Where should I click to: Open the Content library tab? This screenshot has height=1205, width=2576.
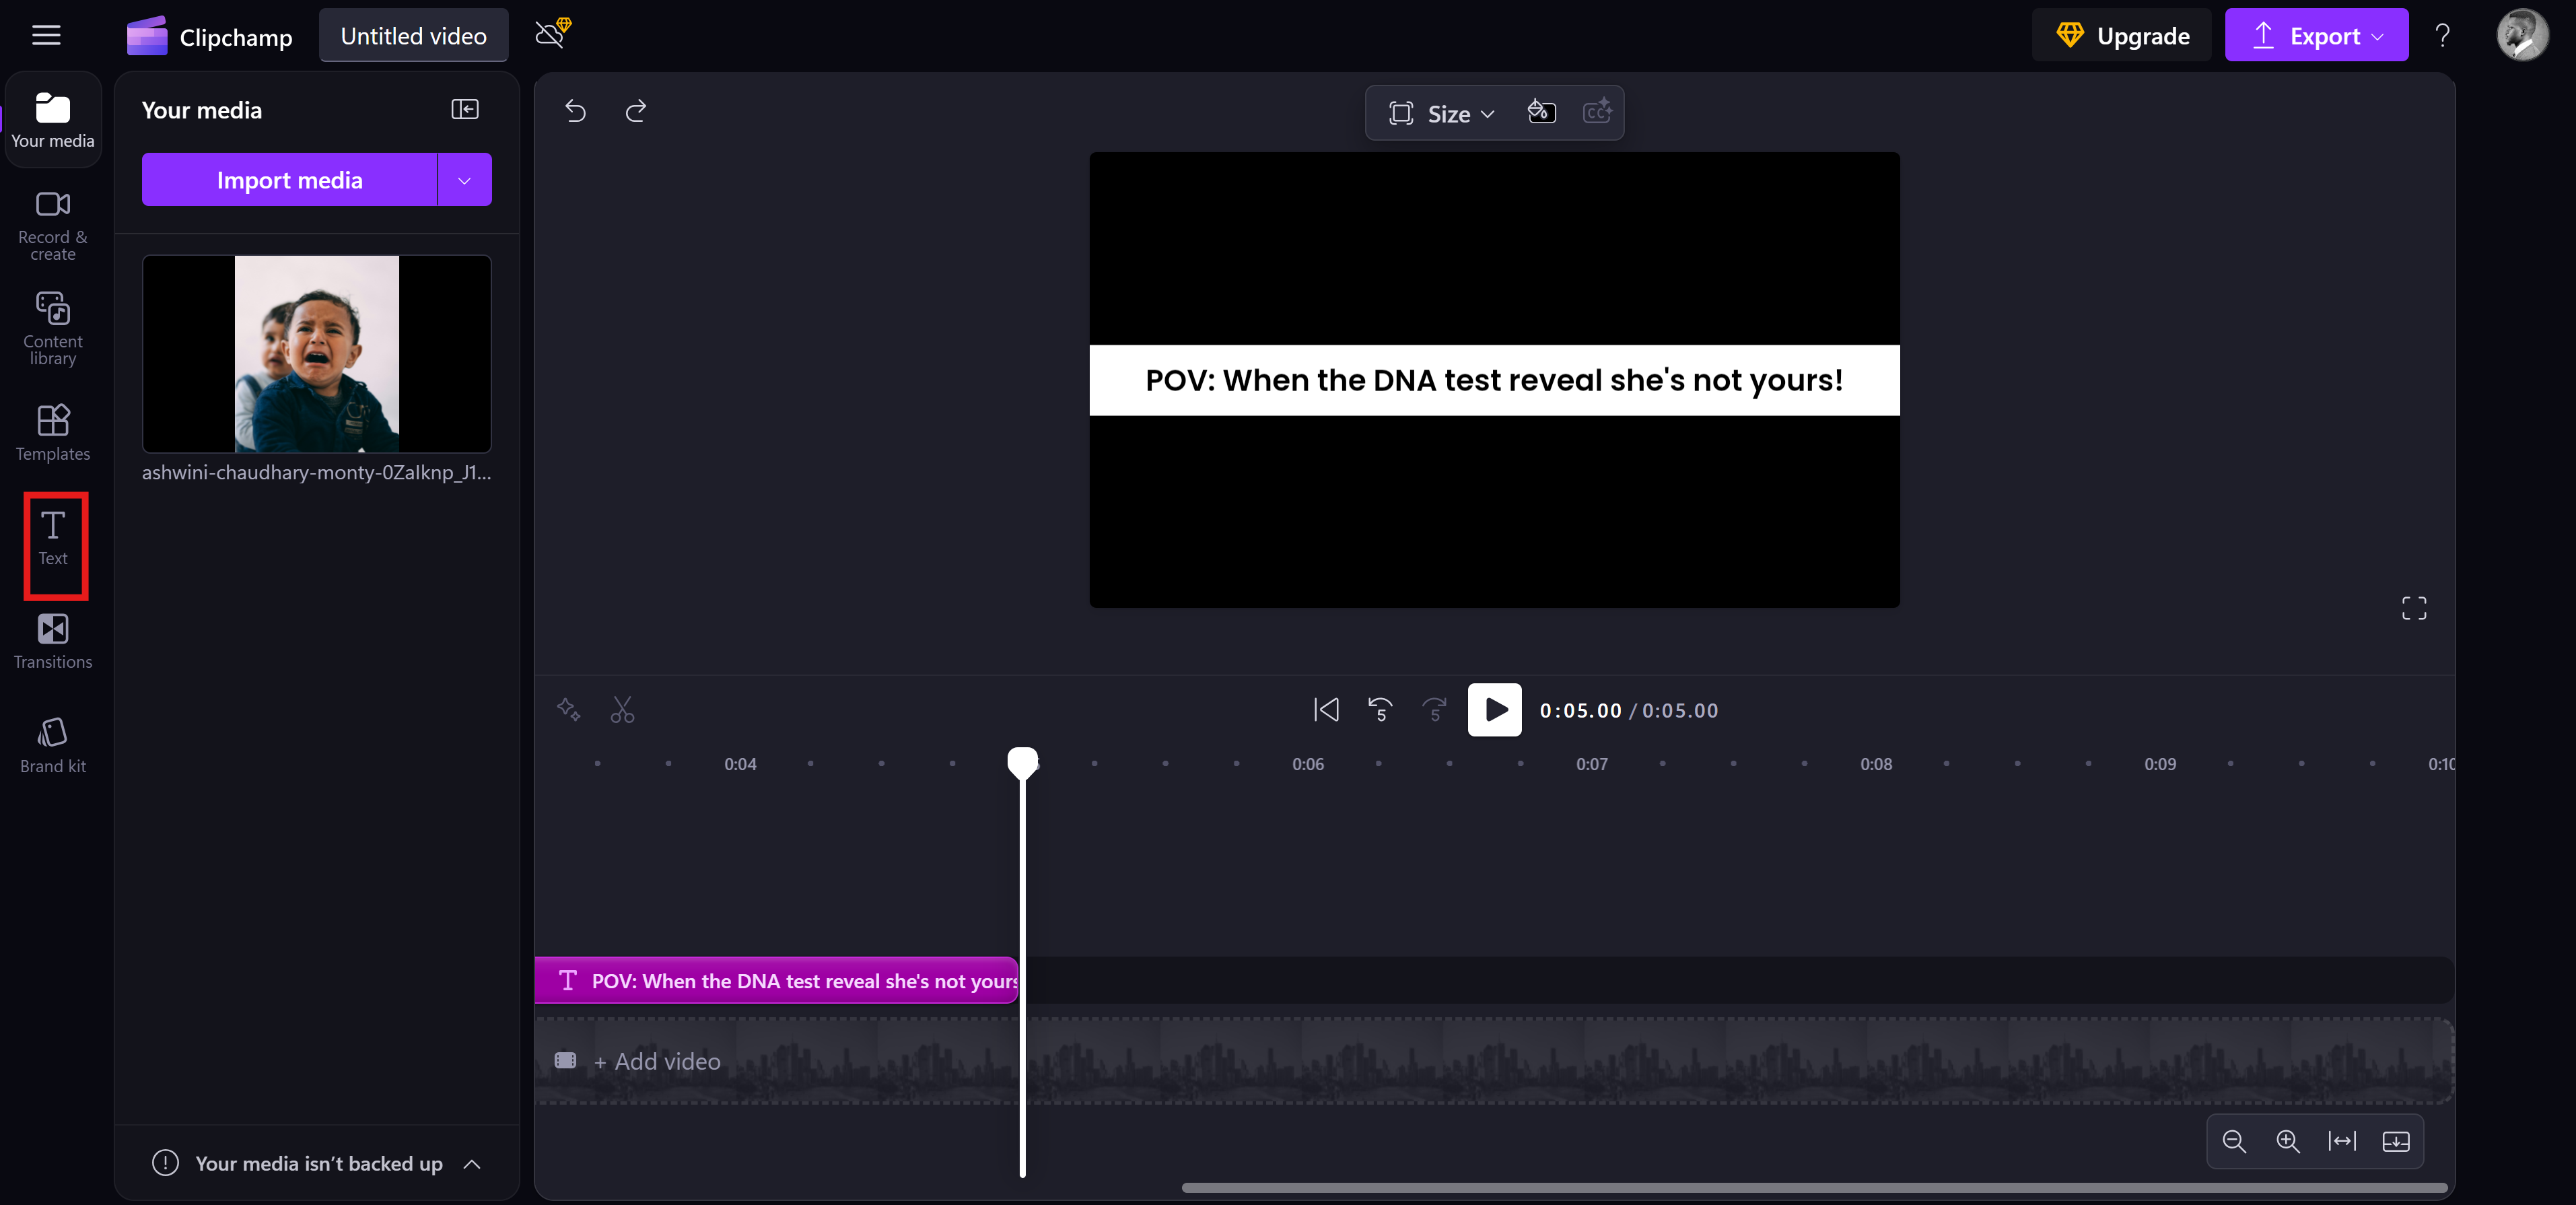[53, 329]
